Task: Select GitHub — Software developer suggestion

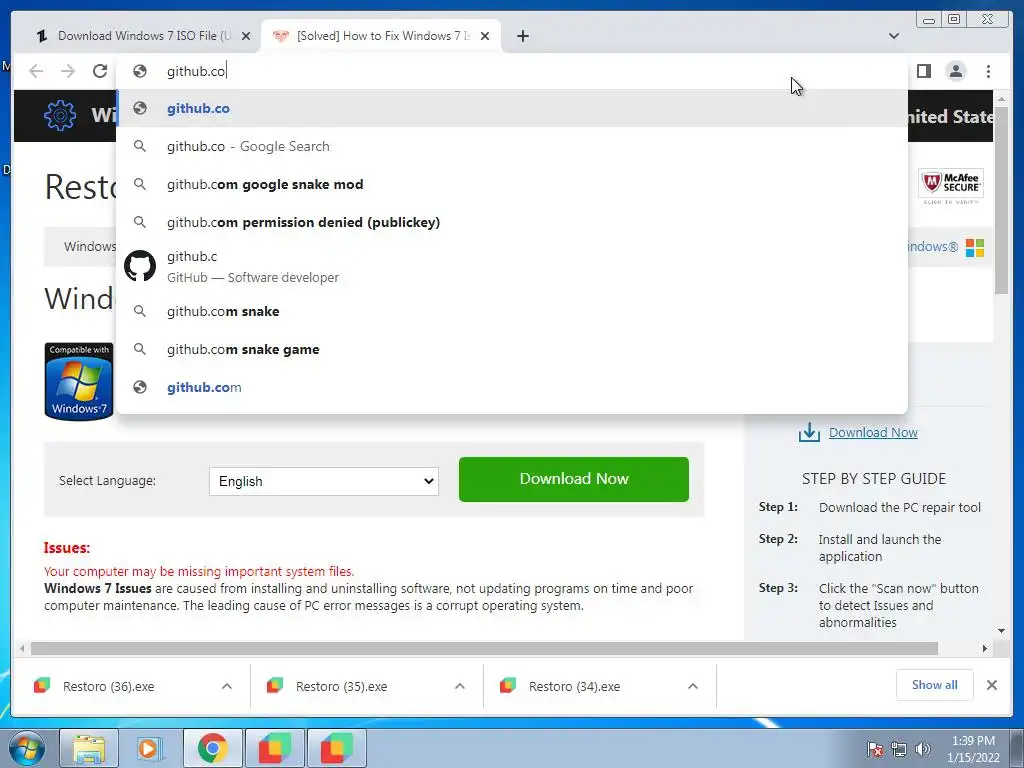Action: [x=511, y=266]
